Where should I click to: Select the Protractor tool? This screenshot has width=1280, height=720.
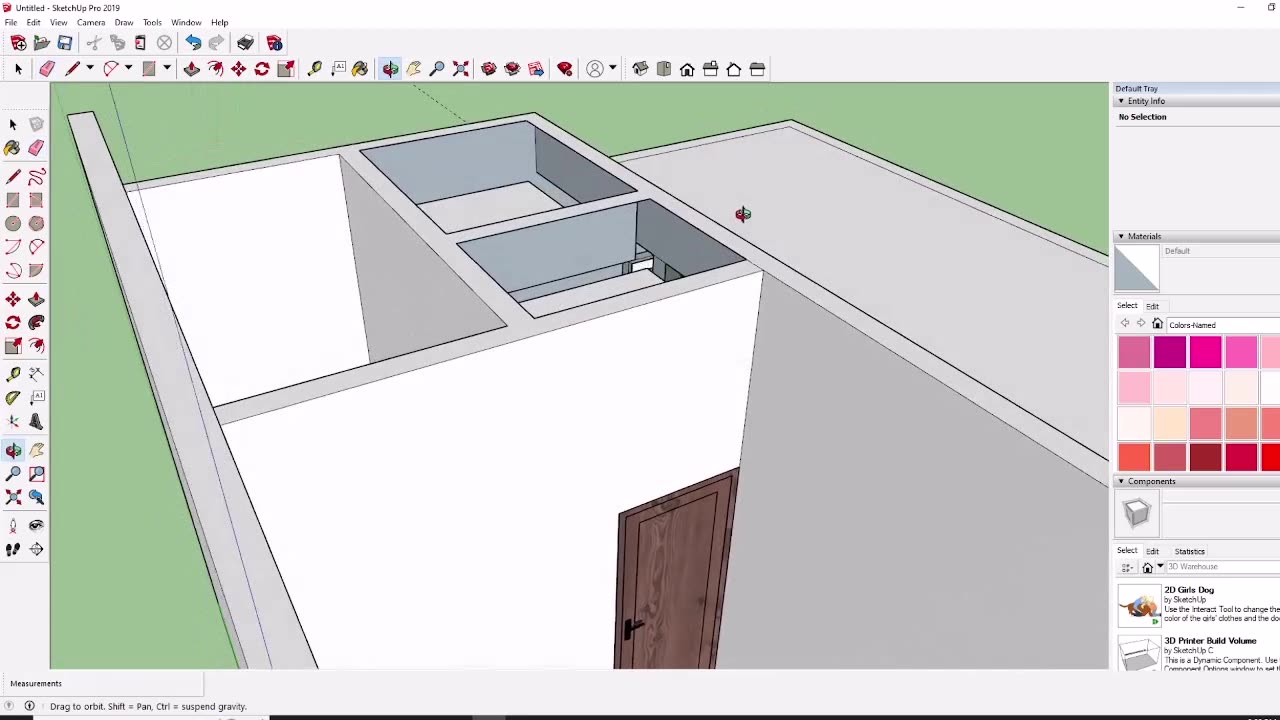pos(13,397)
